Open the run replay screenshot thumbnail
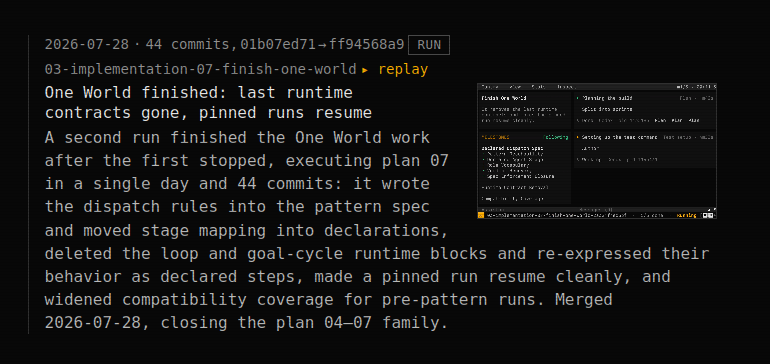 pyautogui.click(x=597, y=151)
